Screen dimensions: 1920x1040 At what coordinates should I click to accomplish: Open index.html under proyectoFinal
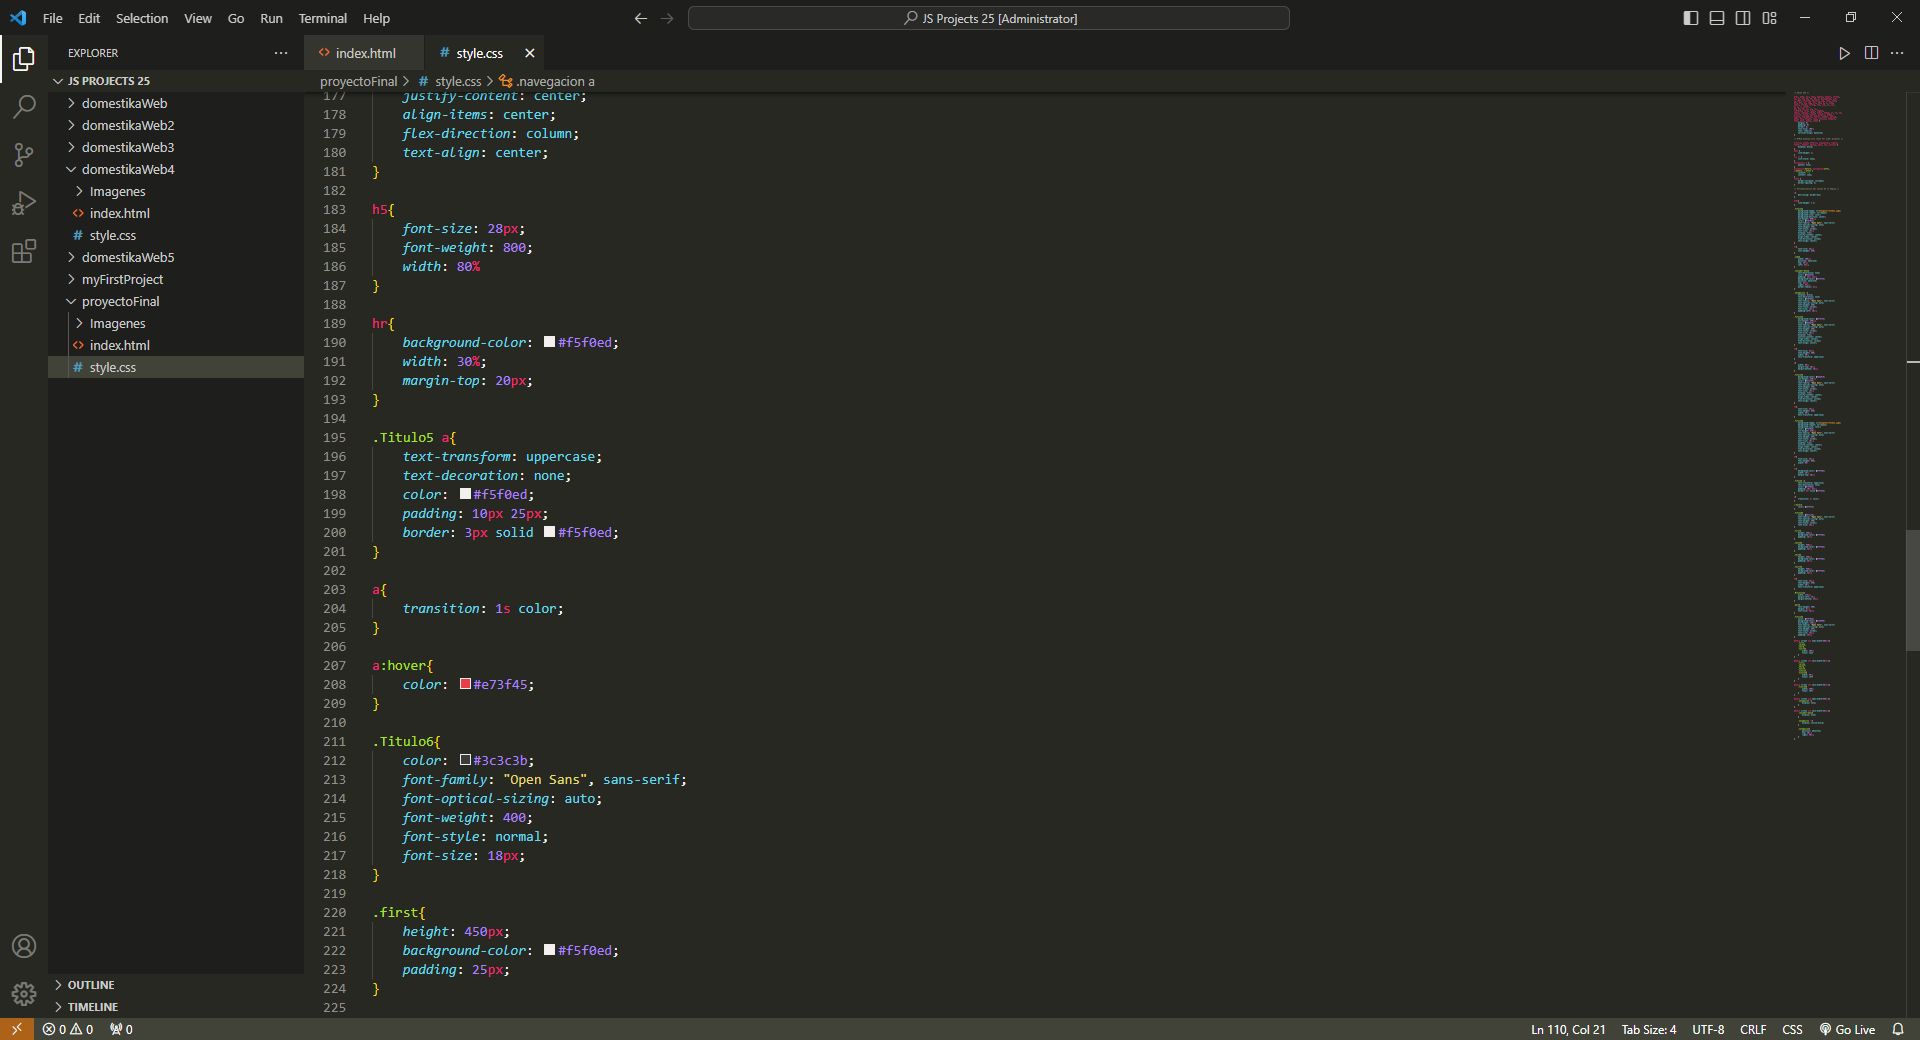pos(176,345)
